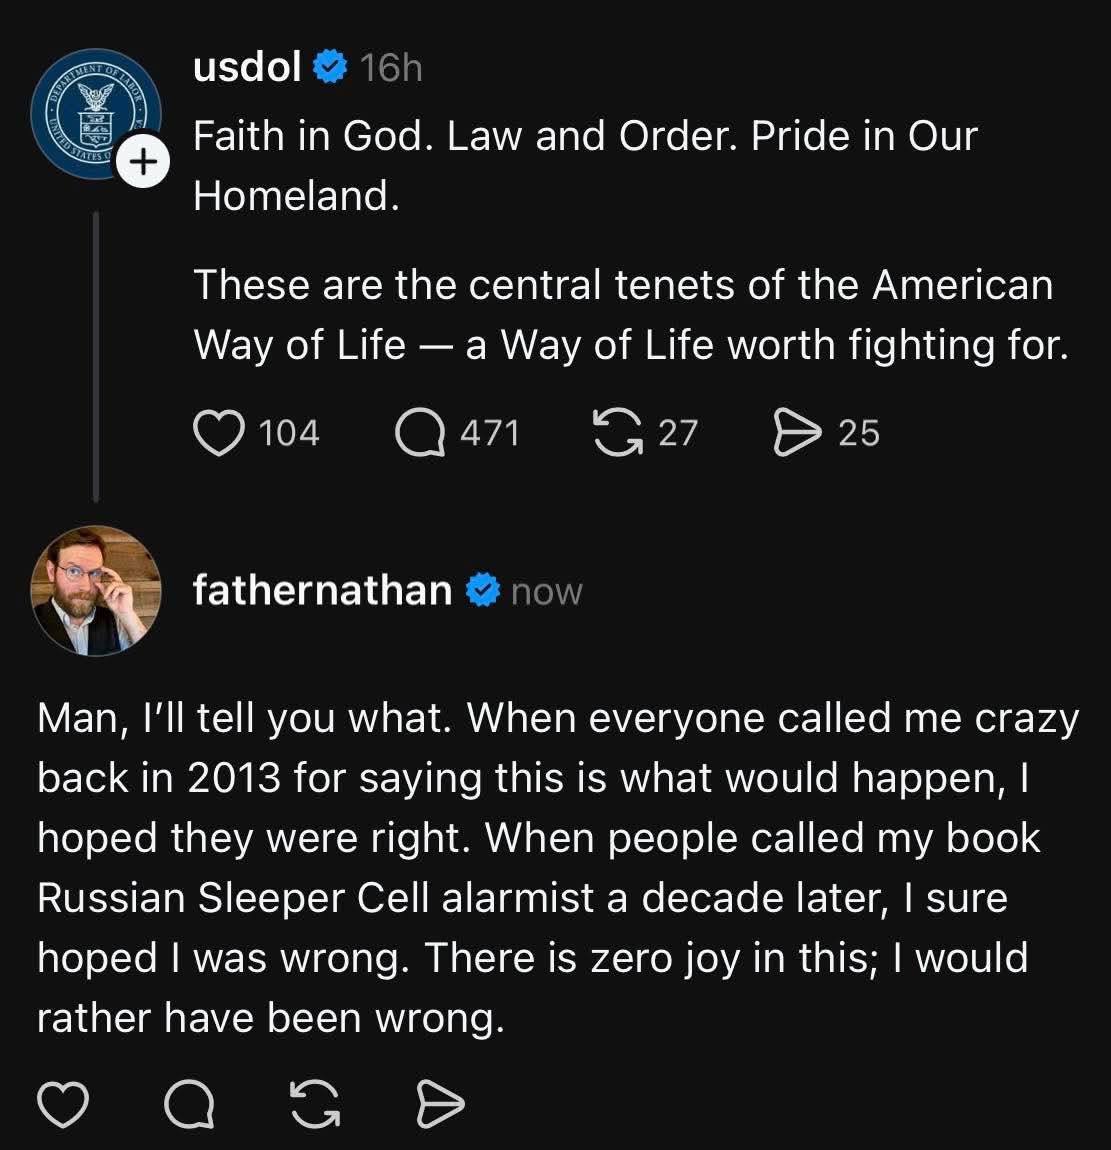Open replies on the usdol post

click(420, 433)
